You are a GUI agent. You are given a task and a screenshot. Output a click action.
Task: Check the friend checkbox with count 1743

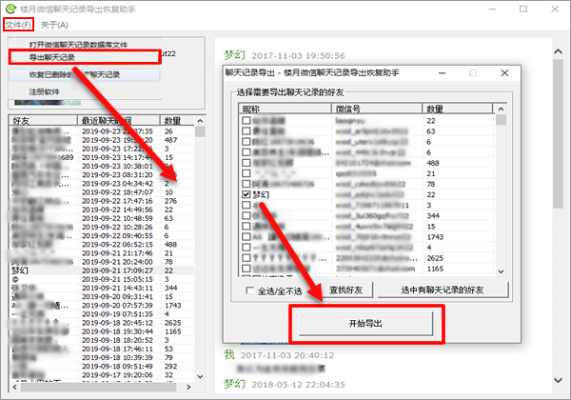tap(246, 237)
